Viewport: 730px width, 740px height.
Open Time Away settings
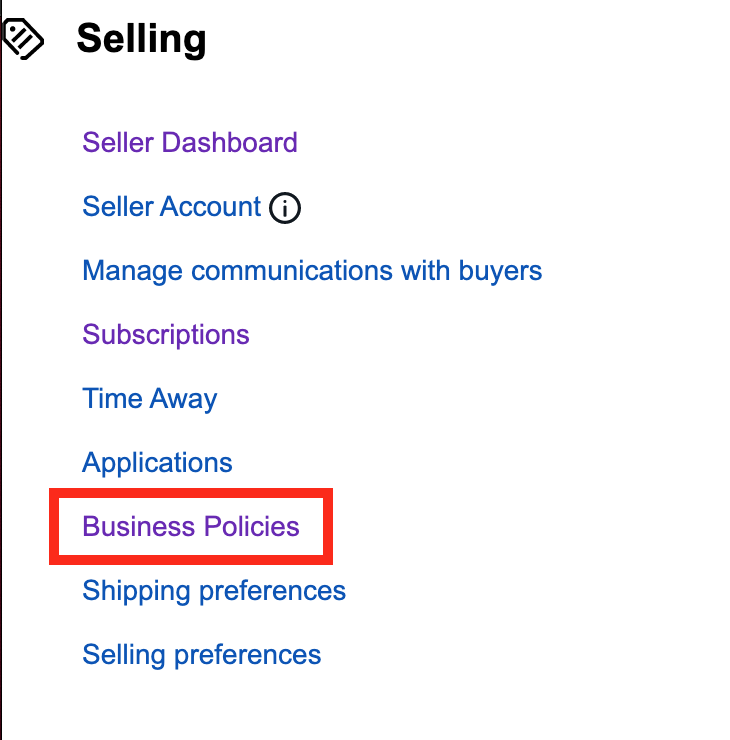(x=150, y=399)
